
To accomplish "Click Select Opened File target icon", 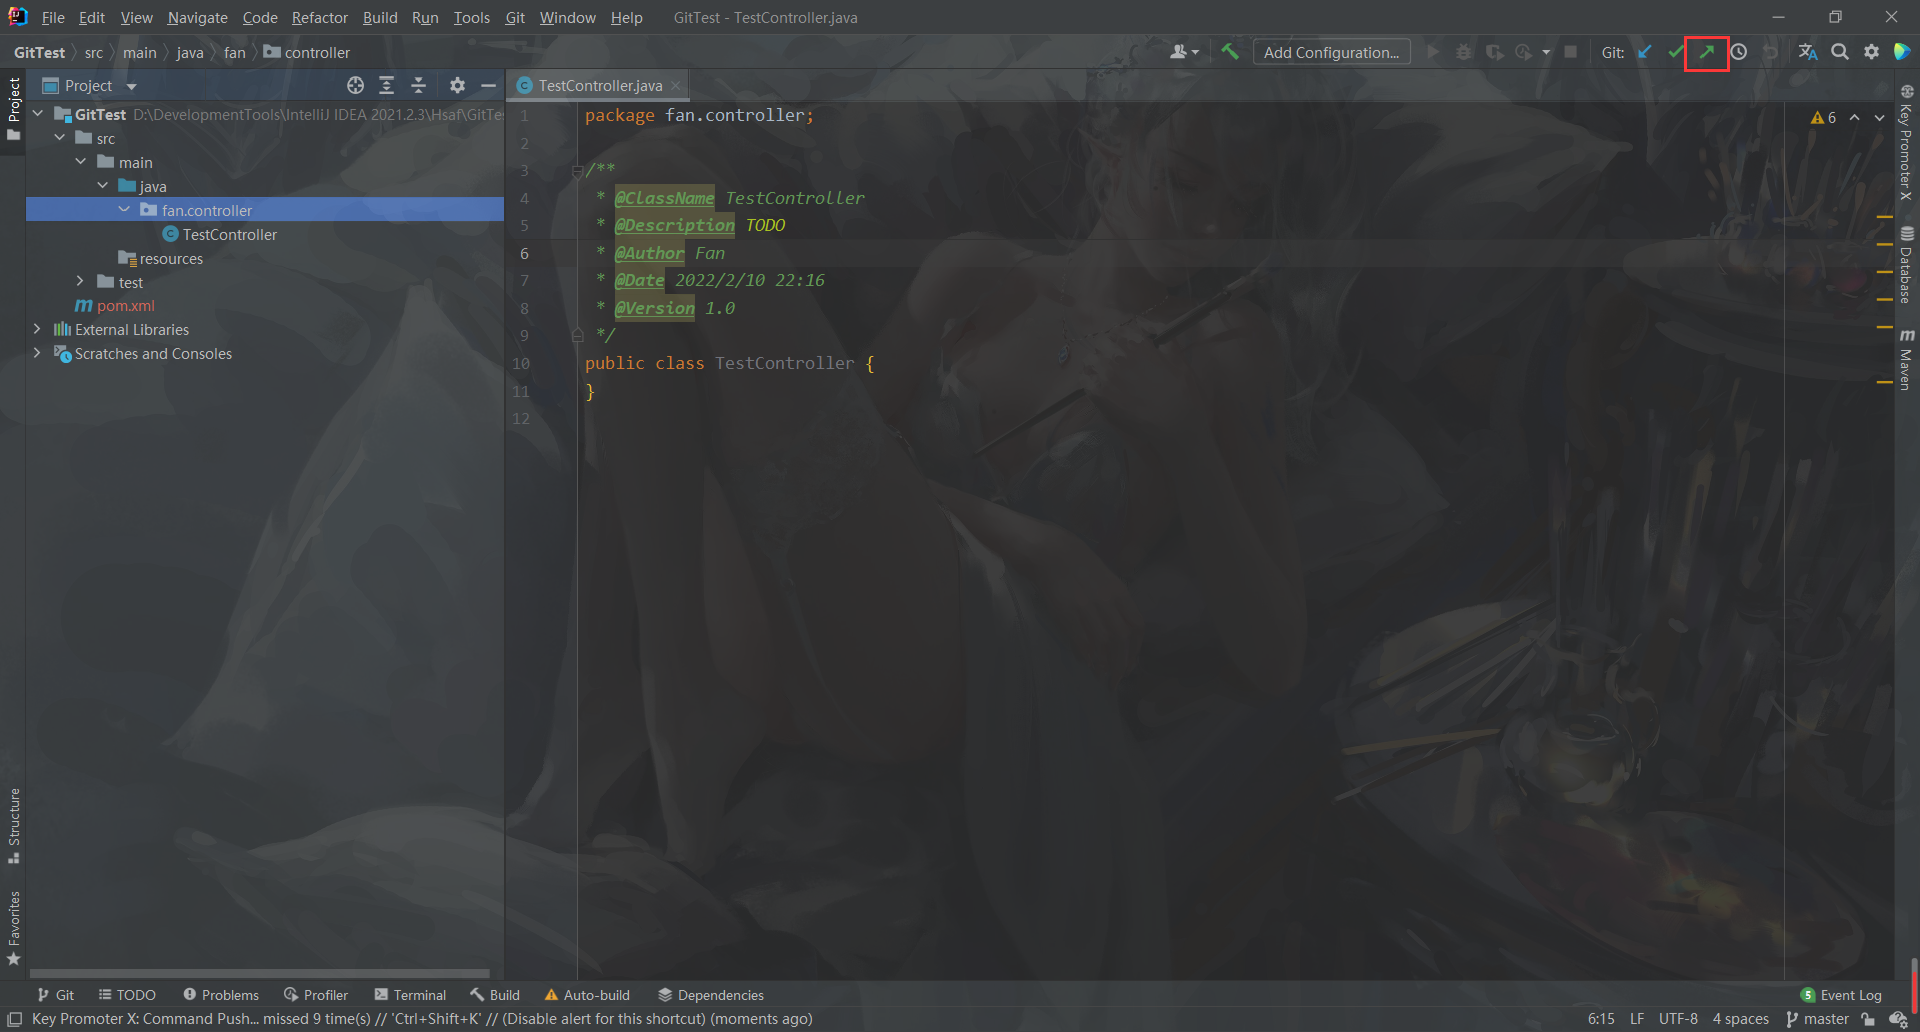I will click(355, 86).
